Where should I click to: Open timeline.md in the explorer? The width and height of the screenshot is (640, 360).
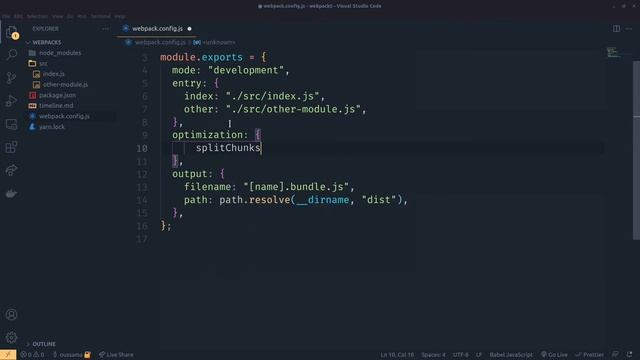tap(56, 106)
